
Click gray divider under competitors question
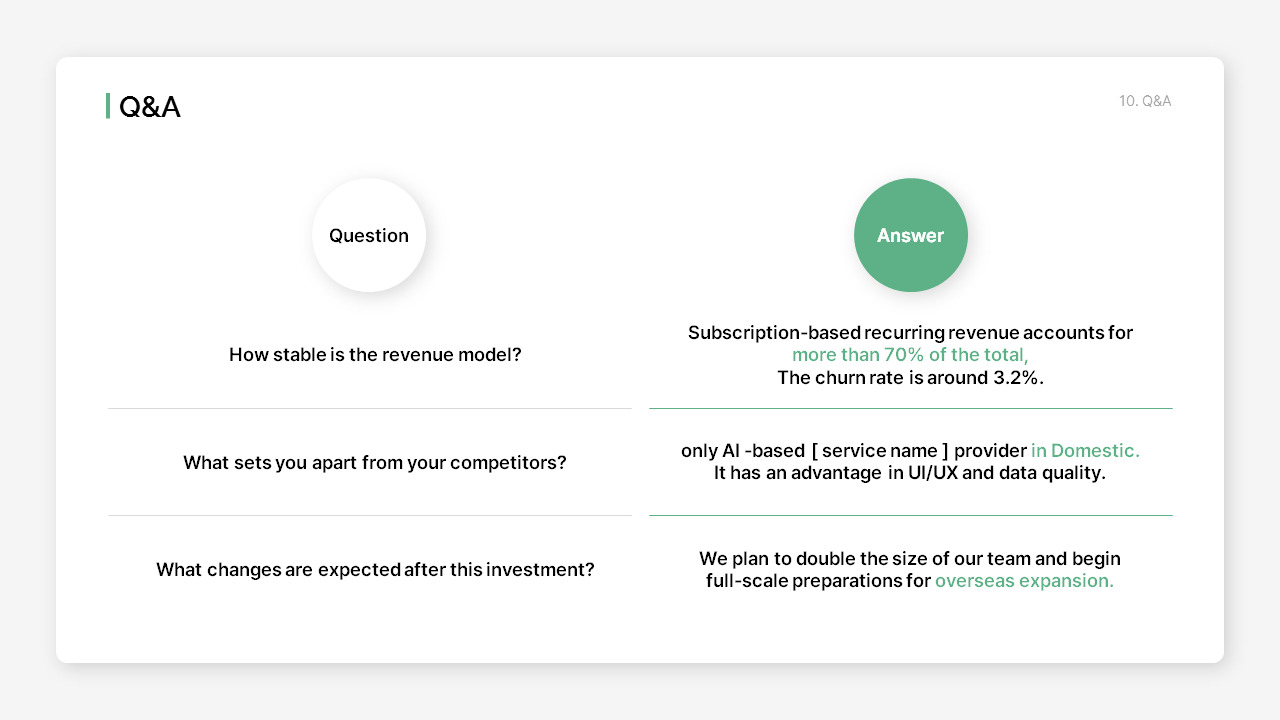click(370, 515)
